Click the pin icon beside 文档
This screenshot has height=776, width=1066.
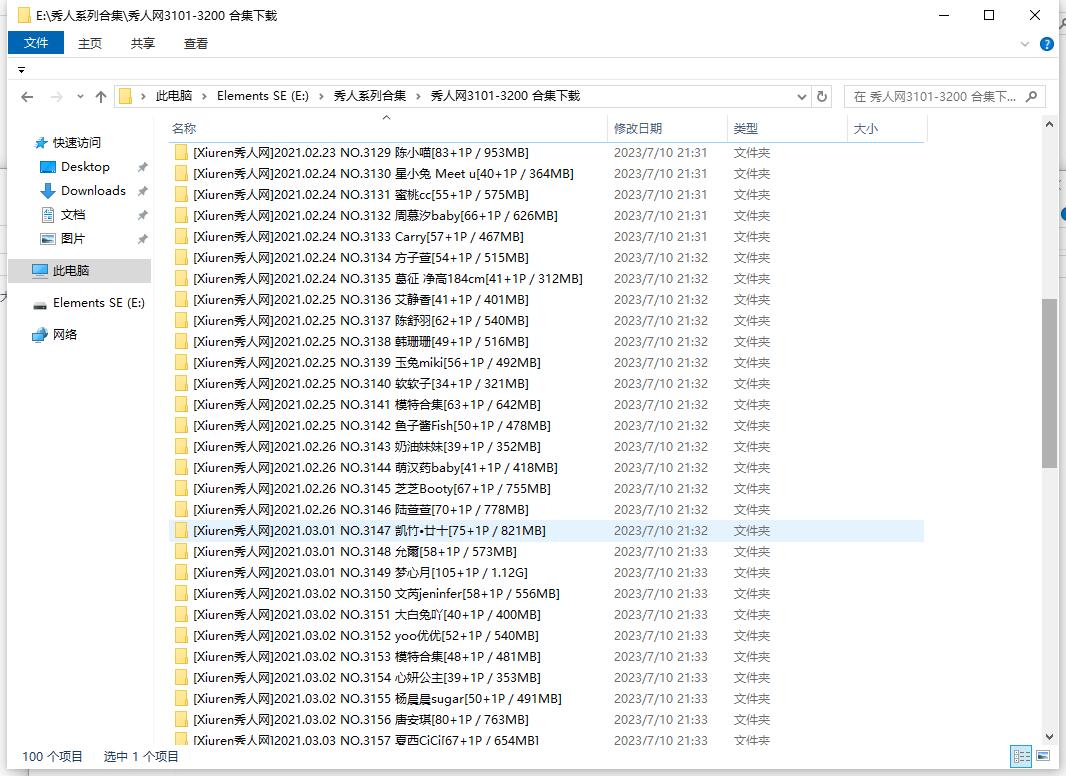click(142, 216)
